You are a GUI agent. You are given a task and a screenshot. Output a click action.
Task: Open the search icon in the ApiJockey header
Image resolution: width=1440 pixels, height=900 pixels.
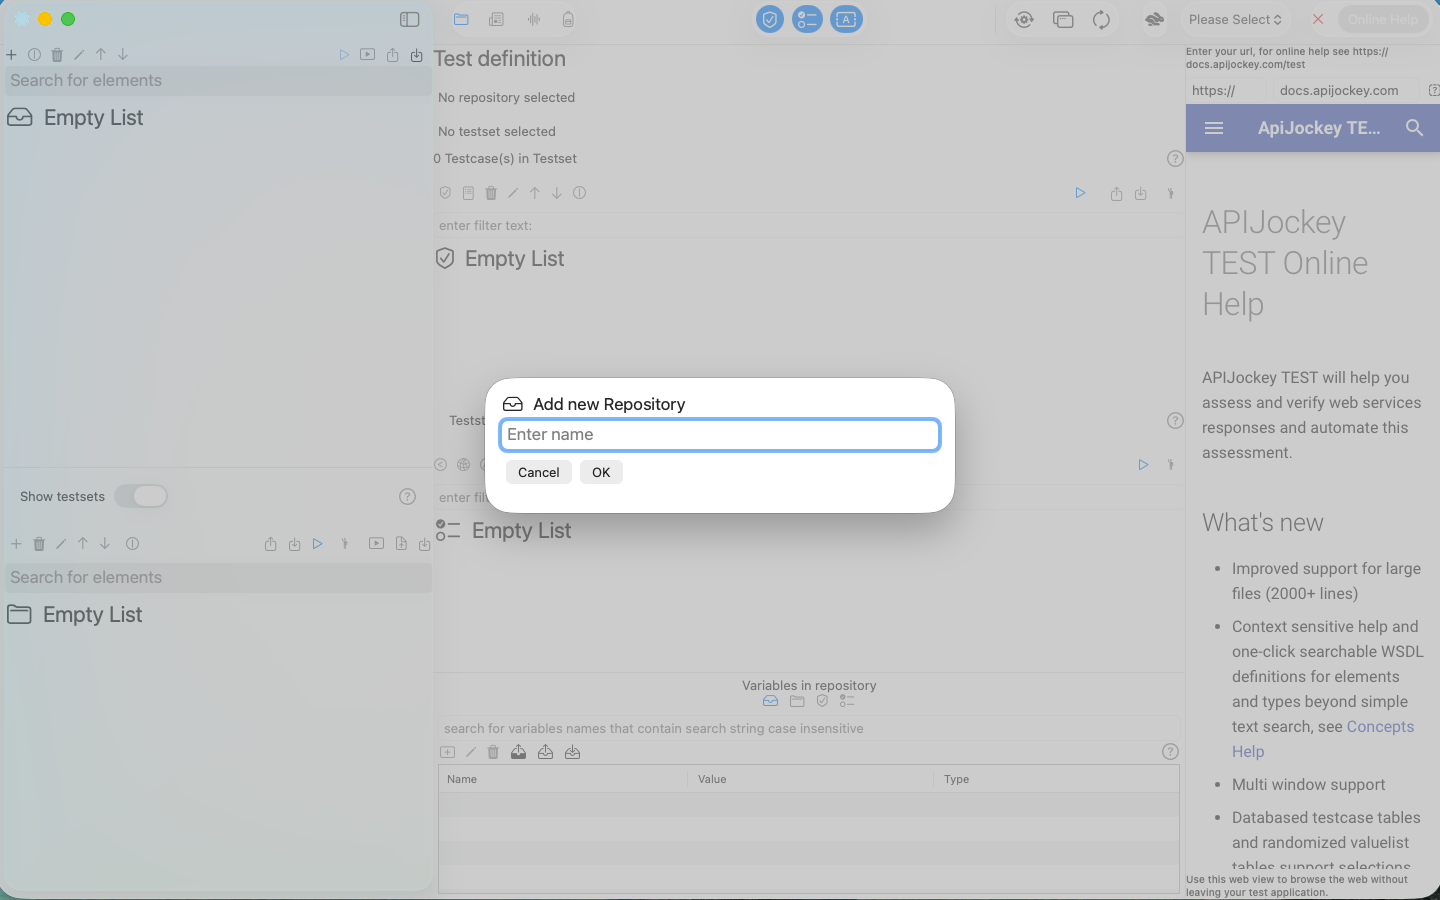pos(1414,128)
